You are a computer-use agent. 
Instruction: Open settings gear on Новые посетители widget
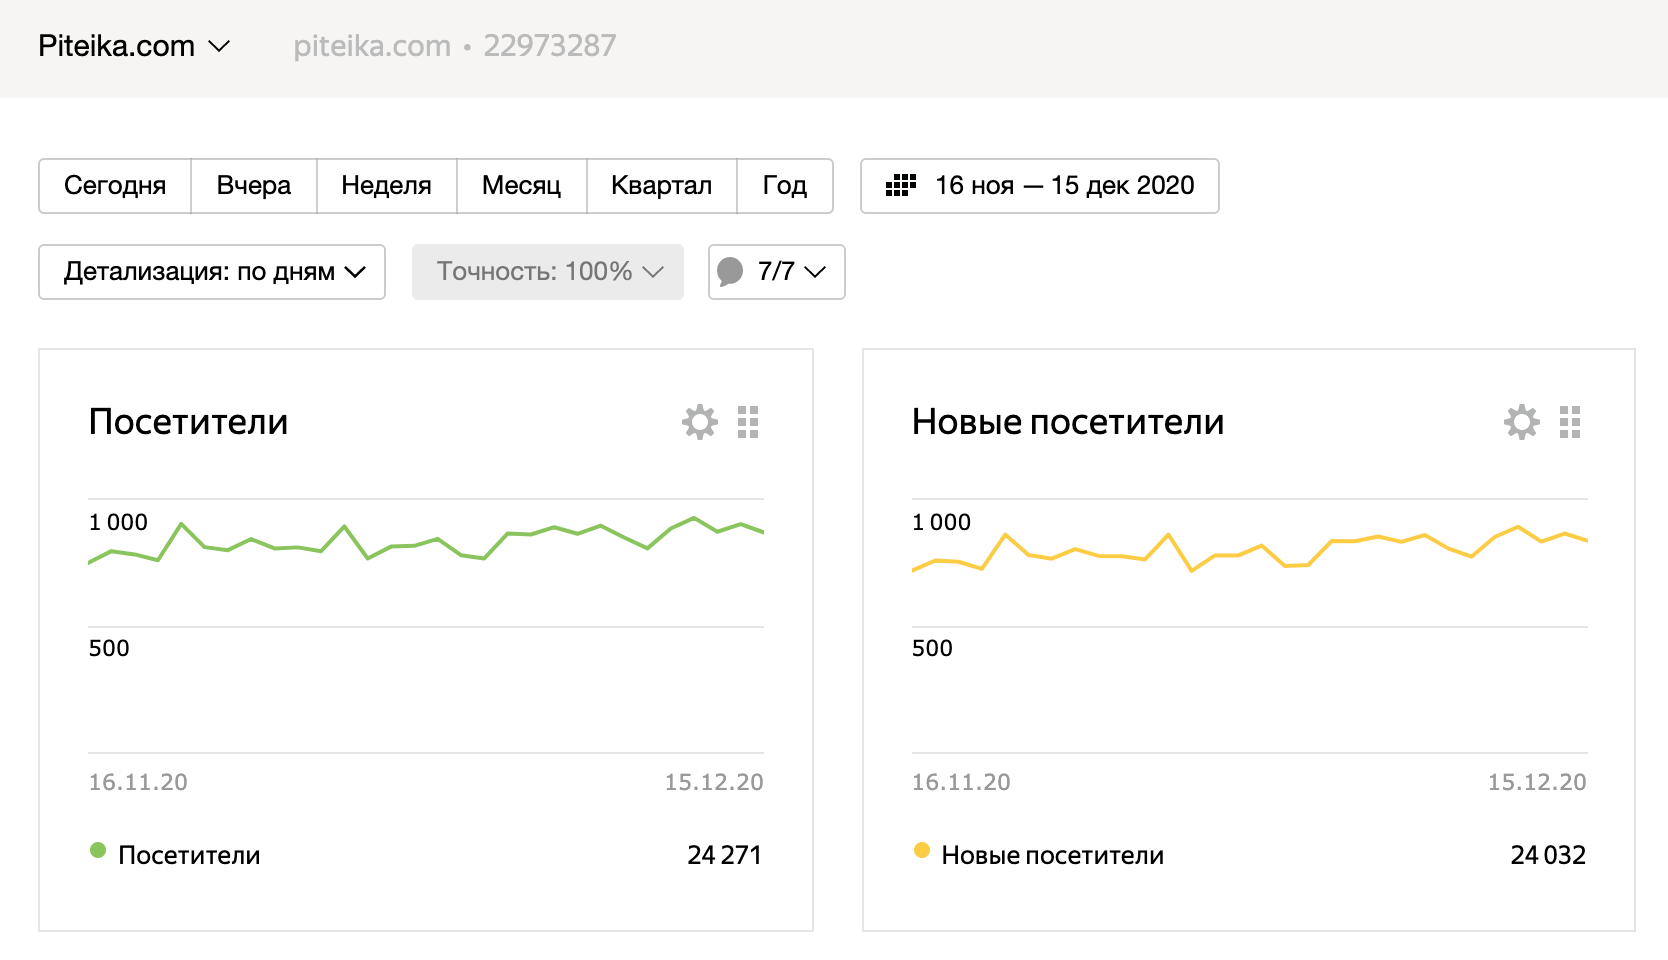coord(1522,422)
